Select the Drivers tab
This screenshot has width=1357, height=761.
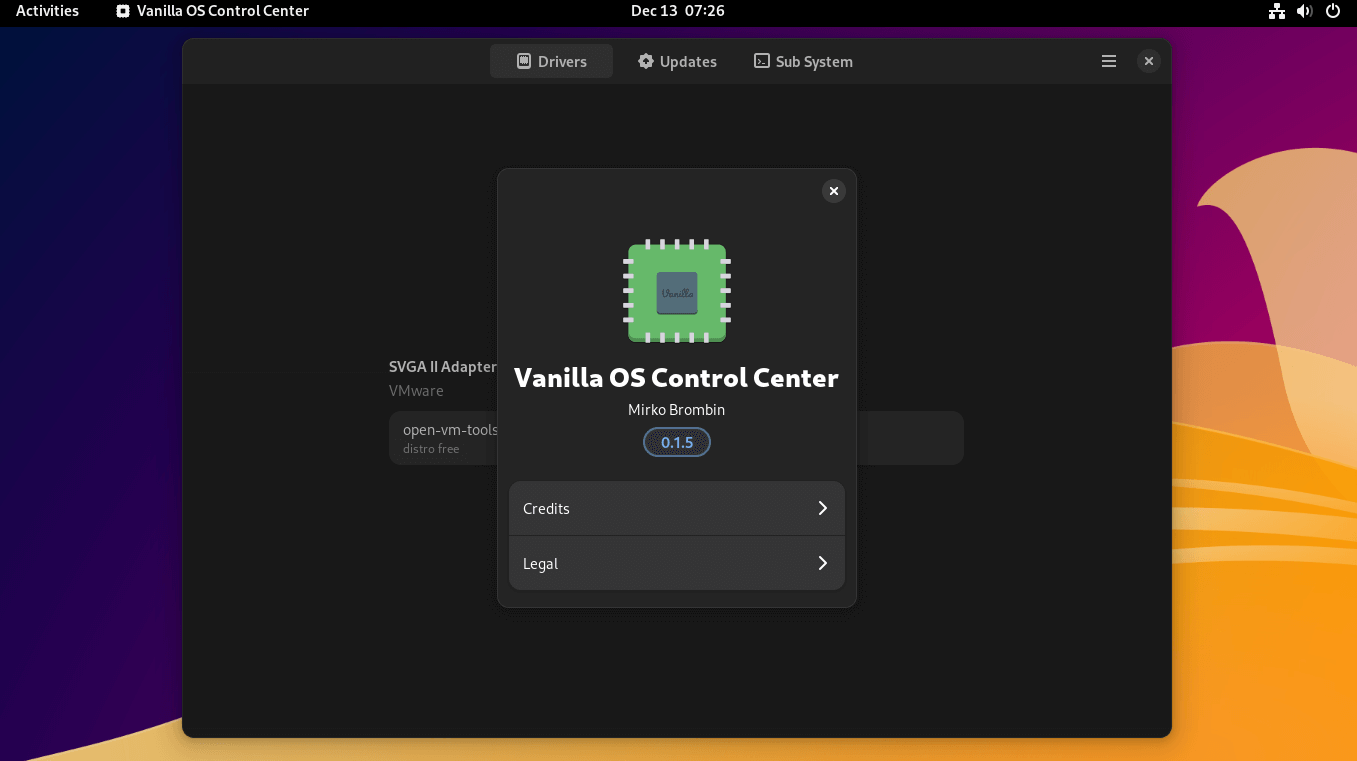[x=551, y=61]
